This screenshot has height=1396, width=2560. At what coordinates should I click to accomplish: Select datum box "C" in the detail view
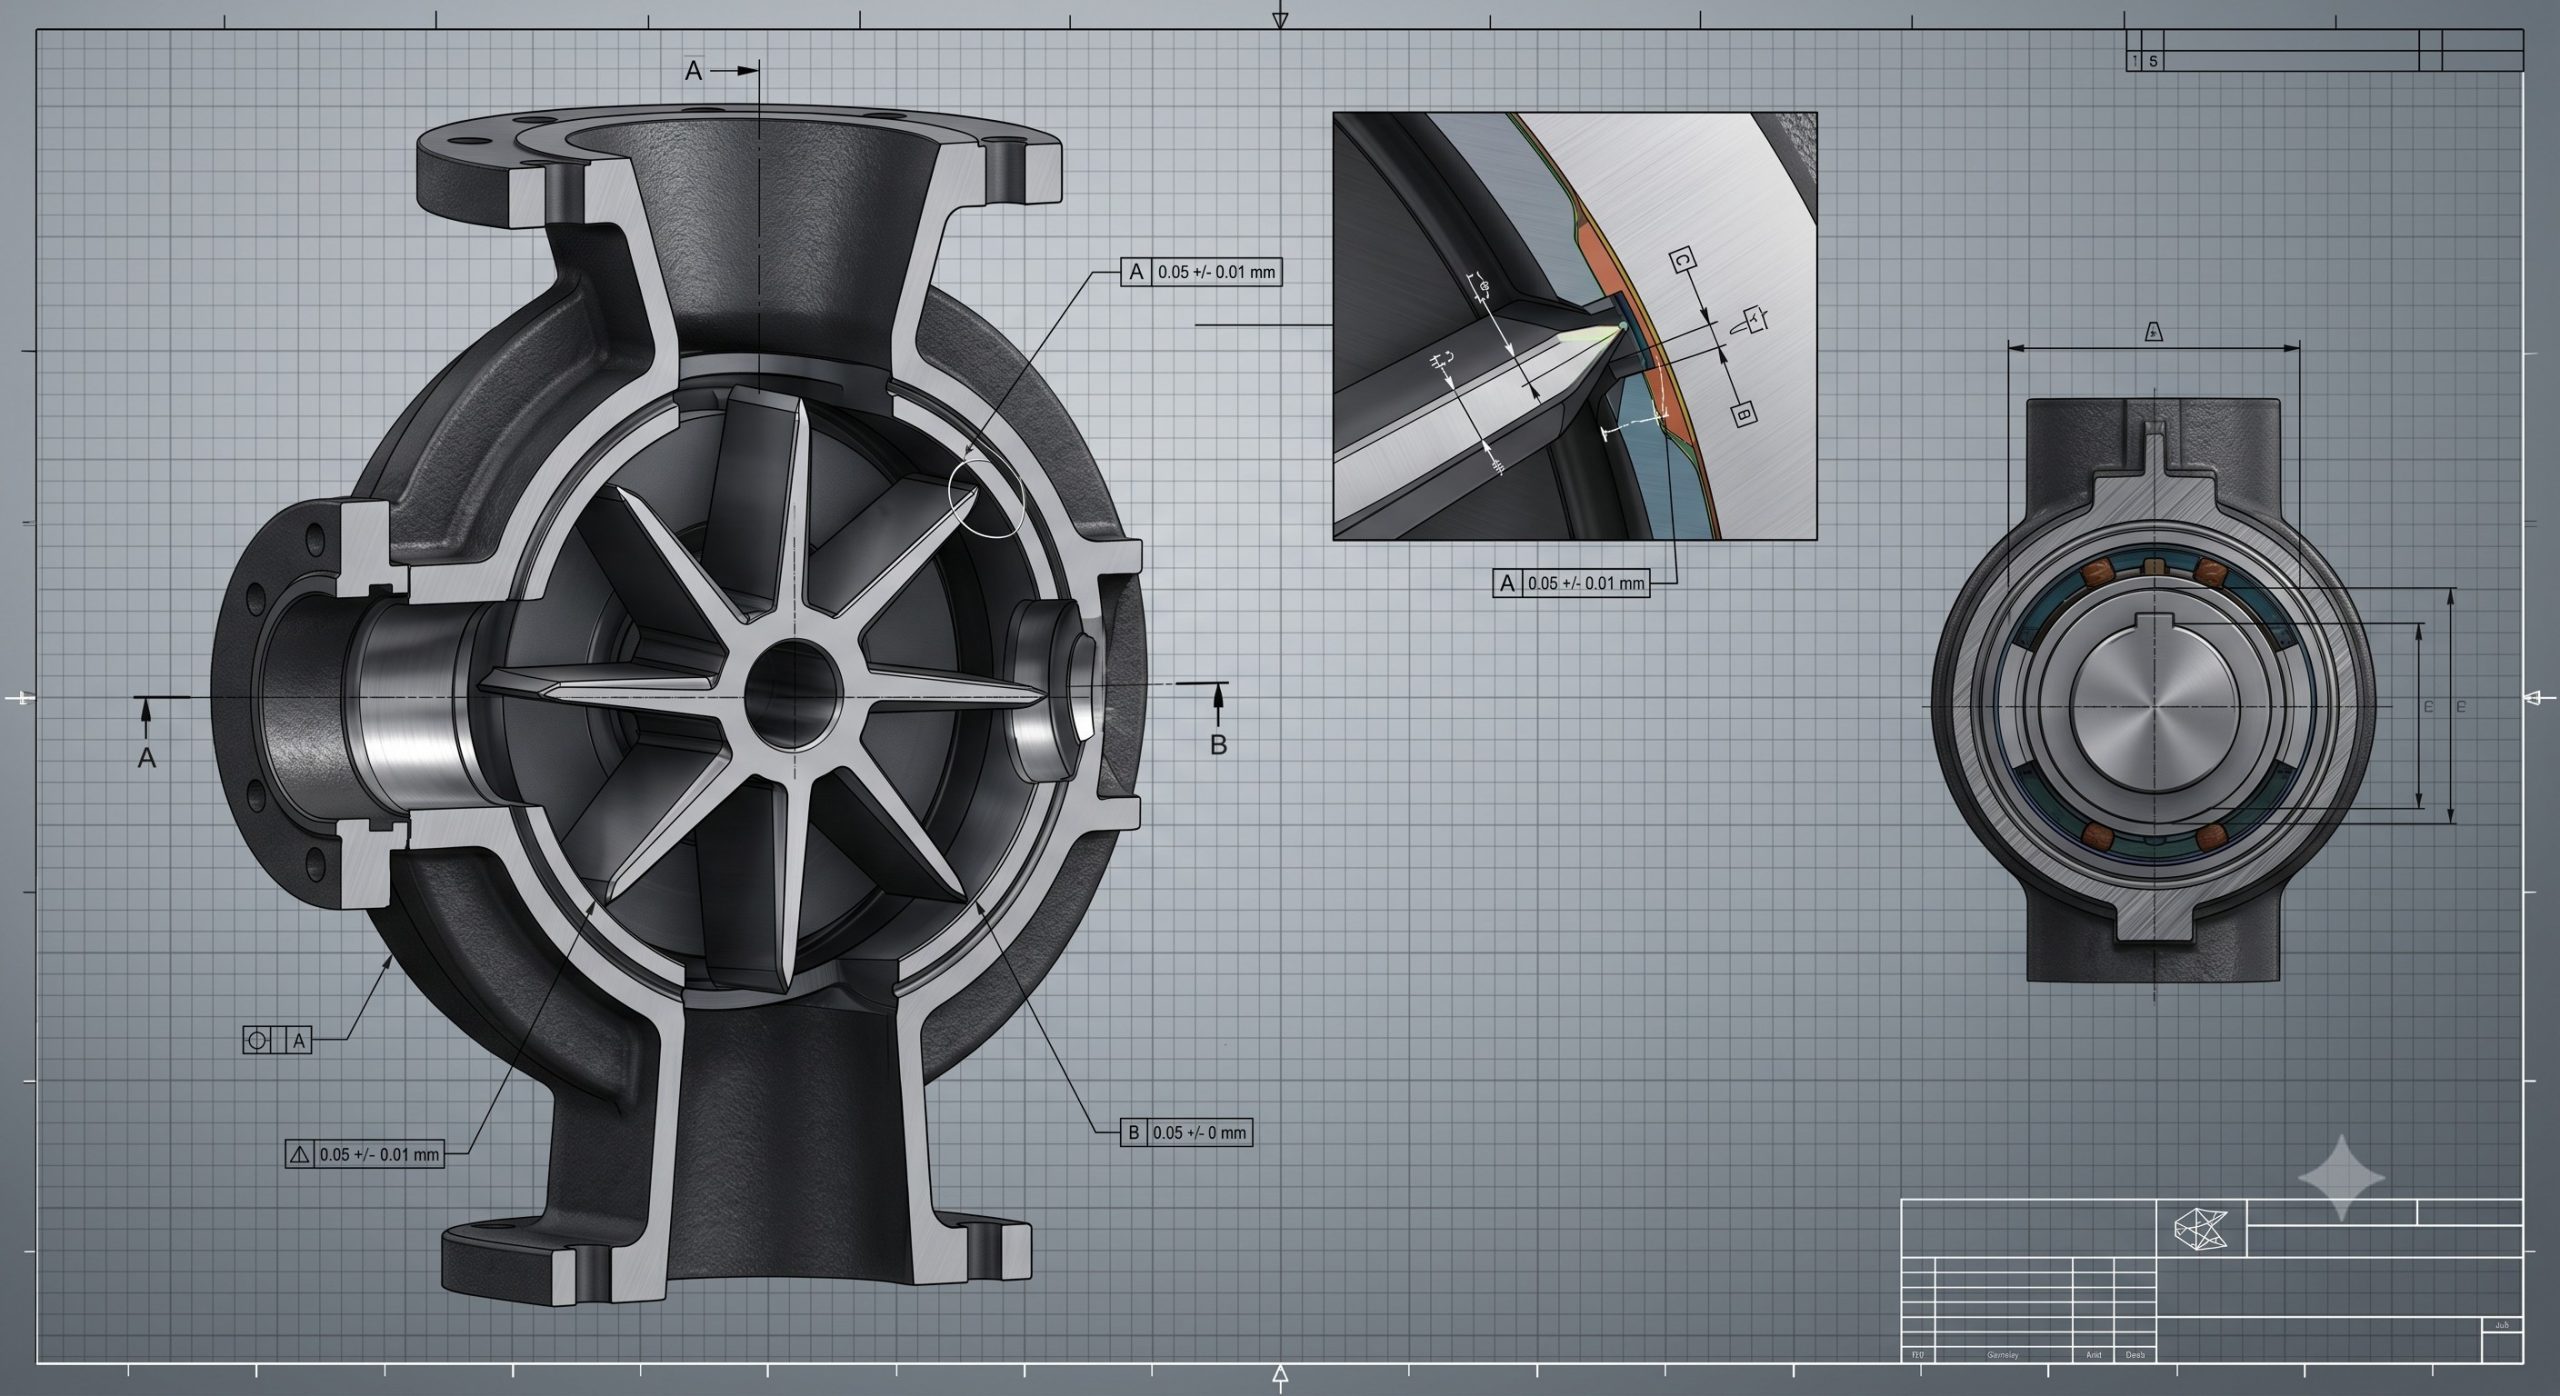click(1683, 261)
